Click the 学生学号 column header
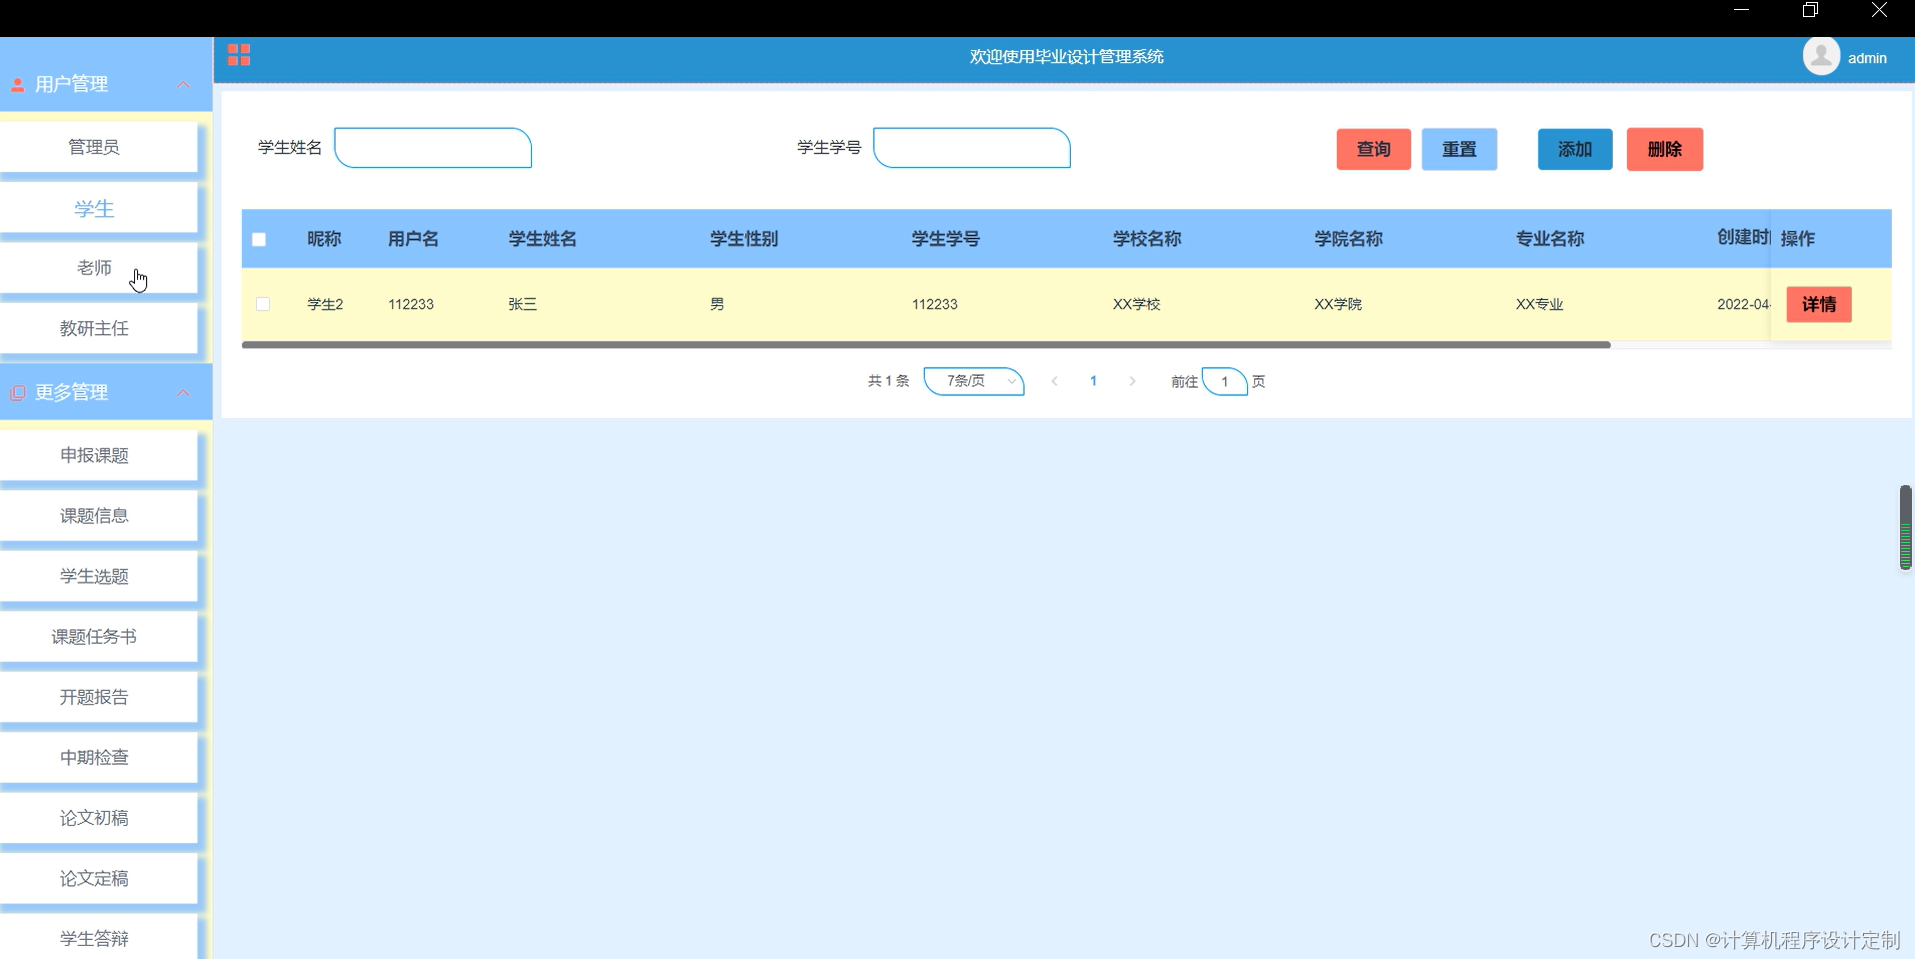Image resolution: width=1915 pixels, height=959 pixels. 945,239
